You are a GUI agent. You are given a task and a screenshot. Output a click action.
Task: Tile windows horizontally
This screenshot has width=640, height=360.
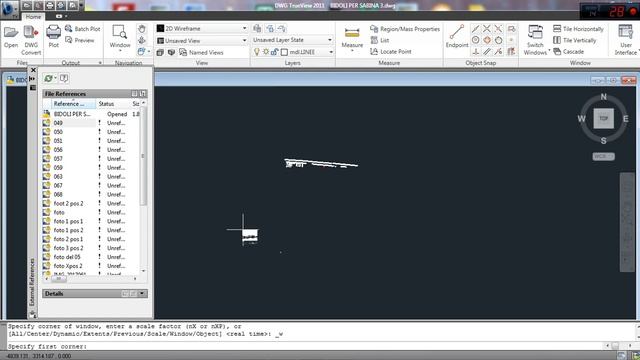coord(578,29)
